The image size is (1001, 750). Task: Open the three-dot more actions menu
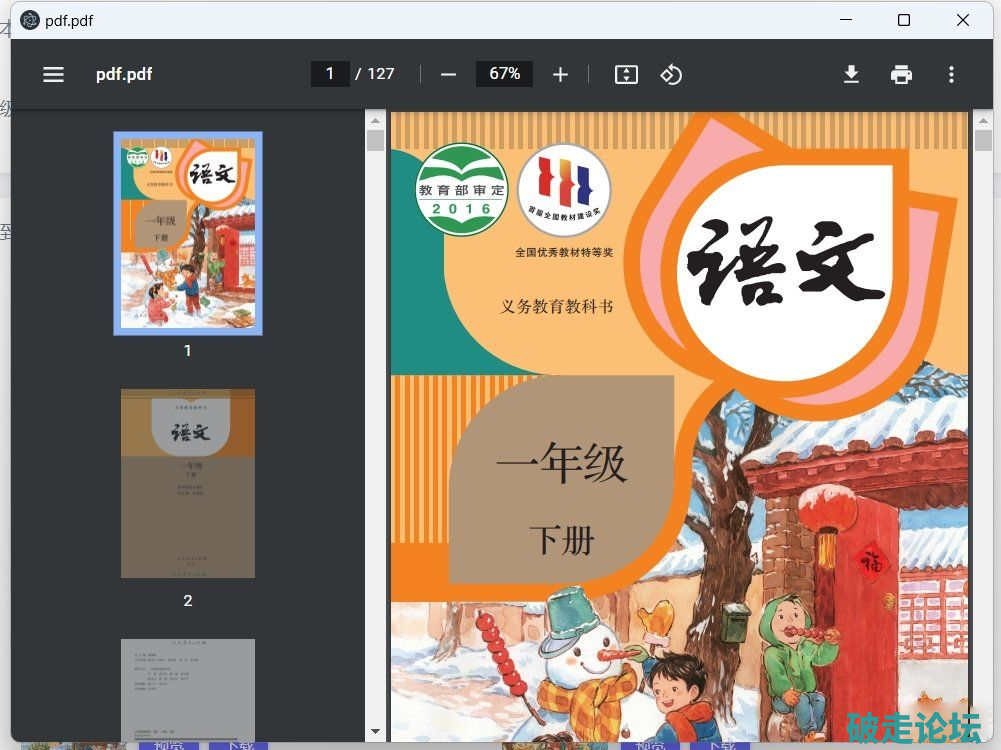tap(951, 74)
